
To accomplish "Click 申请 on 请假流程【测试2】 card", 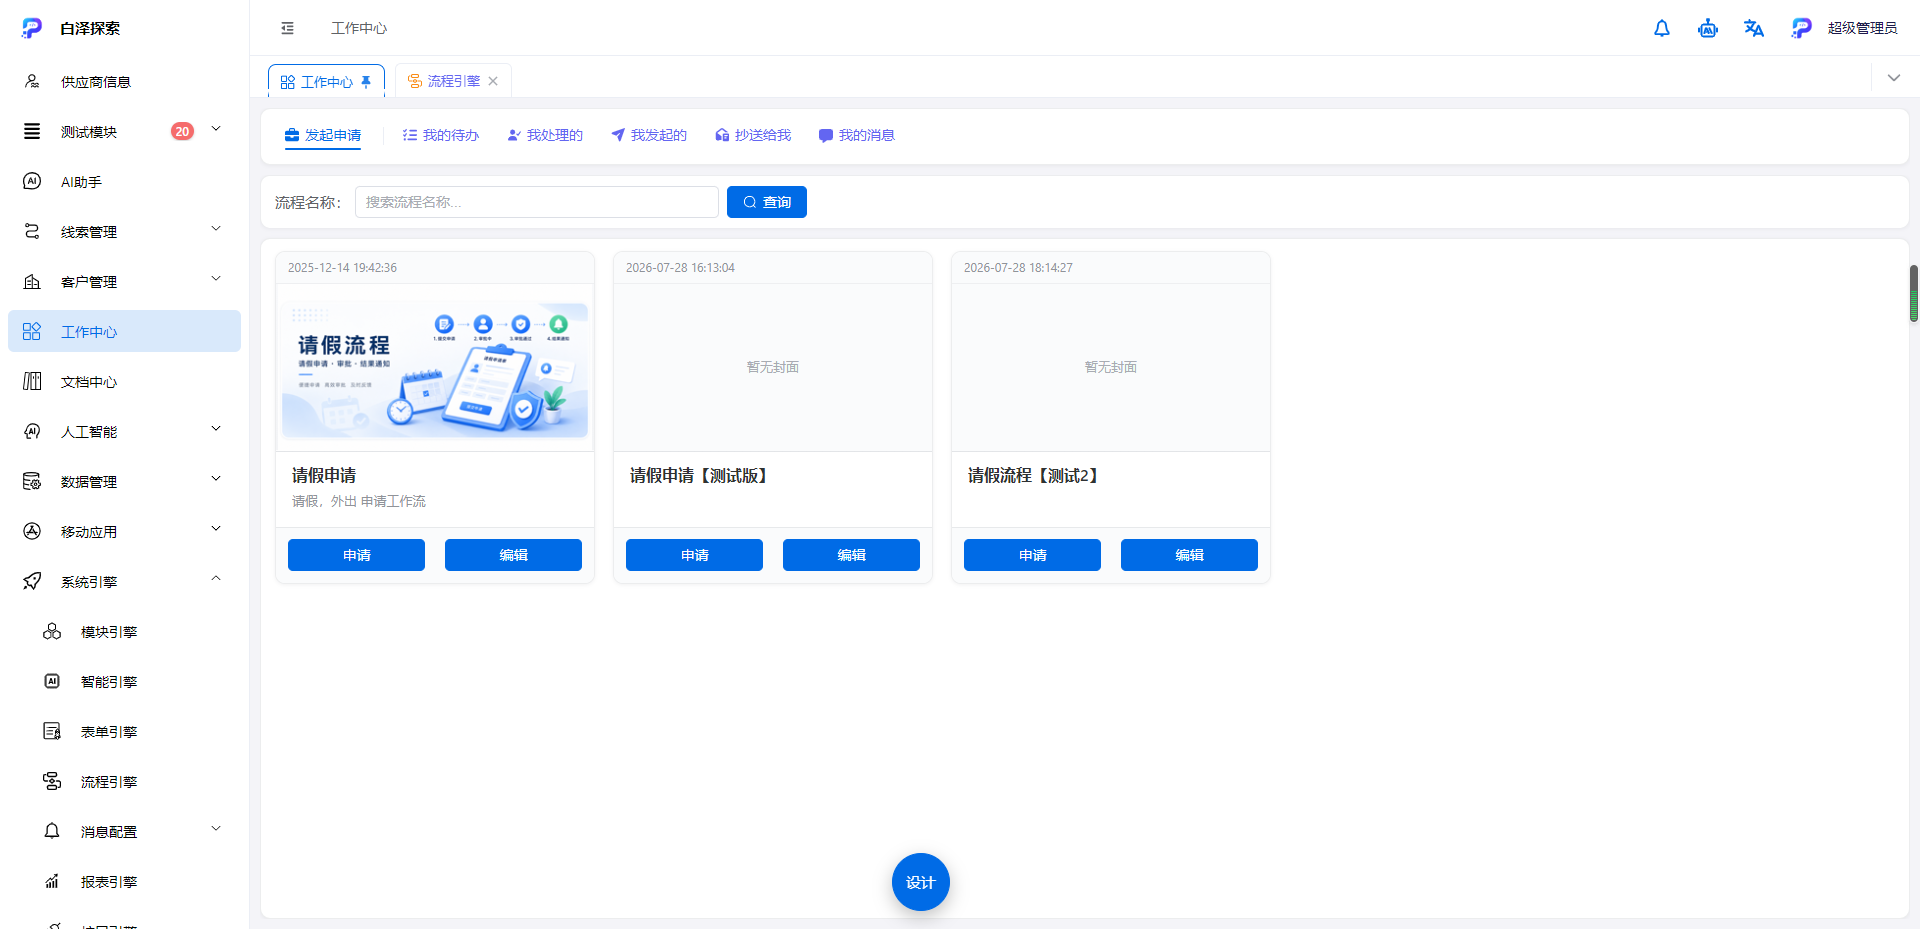I will 1032,555.
